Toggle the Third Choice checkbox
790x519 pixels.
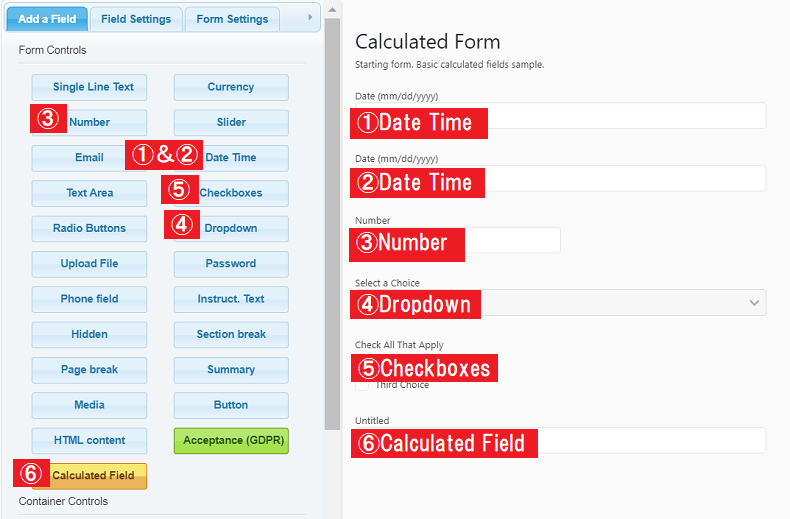tap(362, 385)
